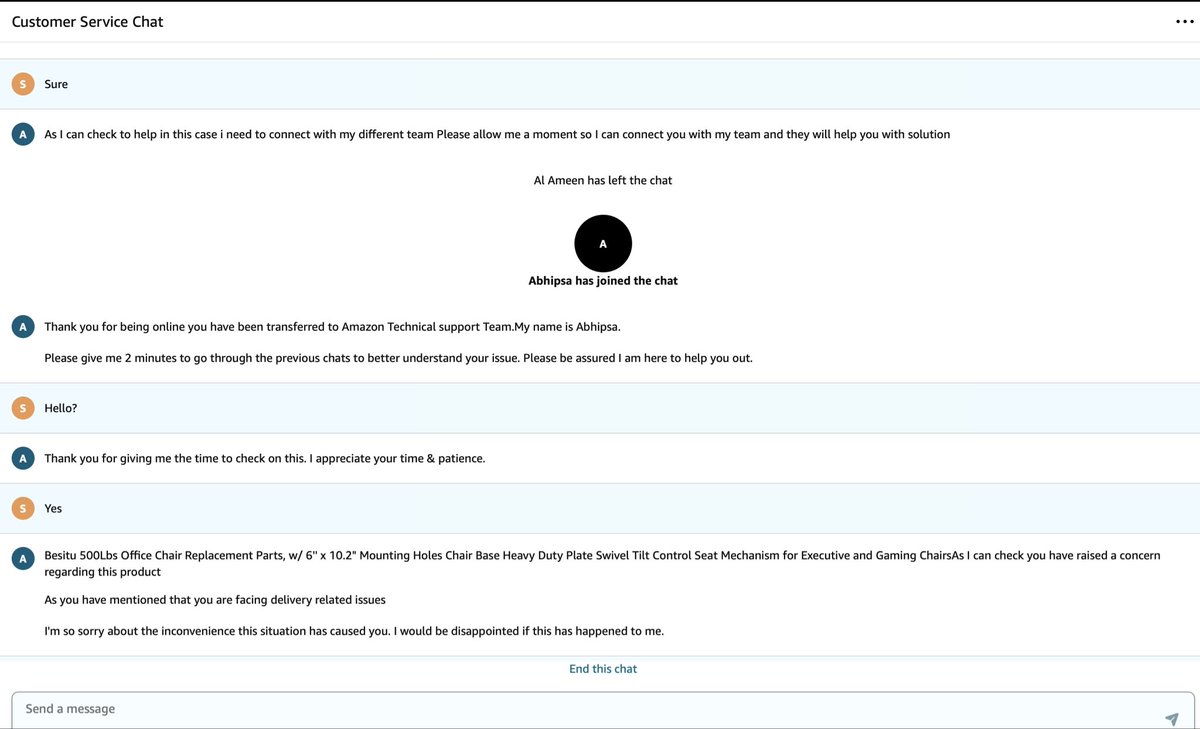Screen dimensions: 1200x729
Task: Click the paper-plane send message icon
Action: click(1171, 719)
